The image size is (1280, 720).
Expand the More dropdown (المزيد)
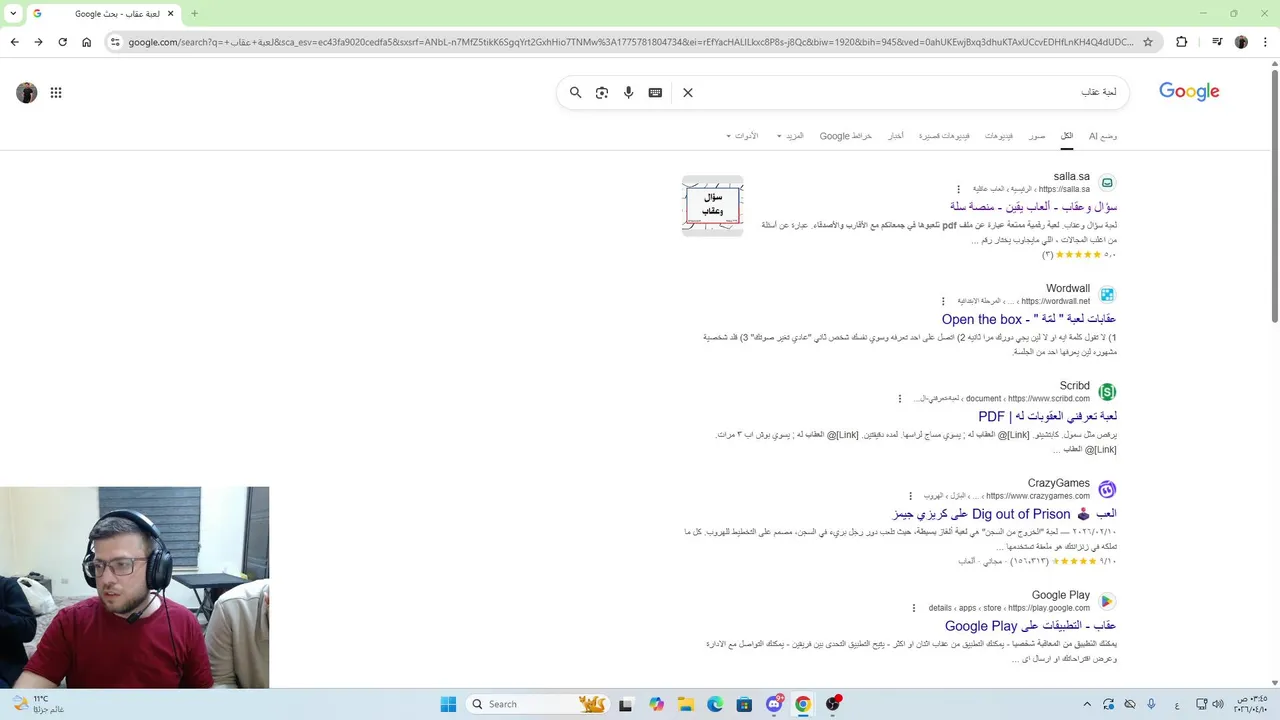pos(790,135)
